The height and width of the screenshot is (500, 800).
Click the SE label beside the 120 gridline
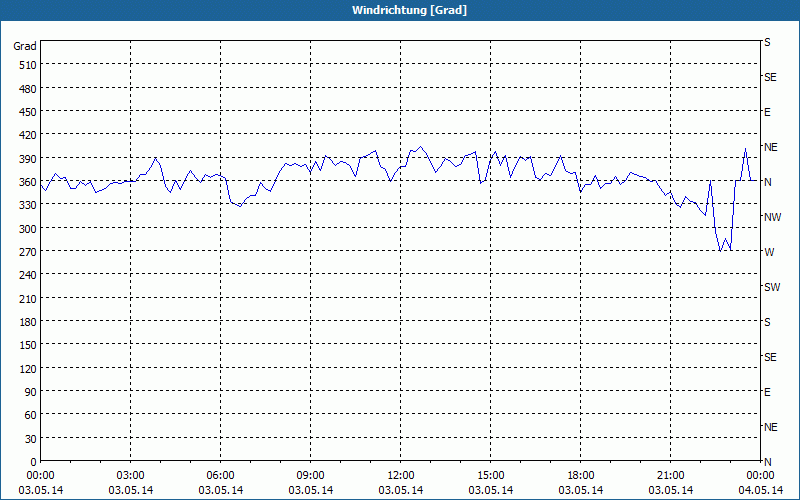point(770,357)
